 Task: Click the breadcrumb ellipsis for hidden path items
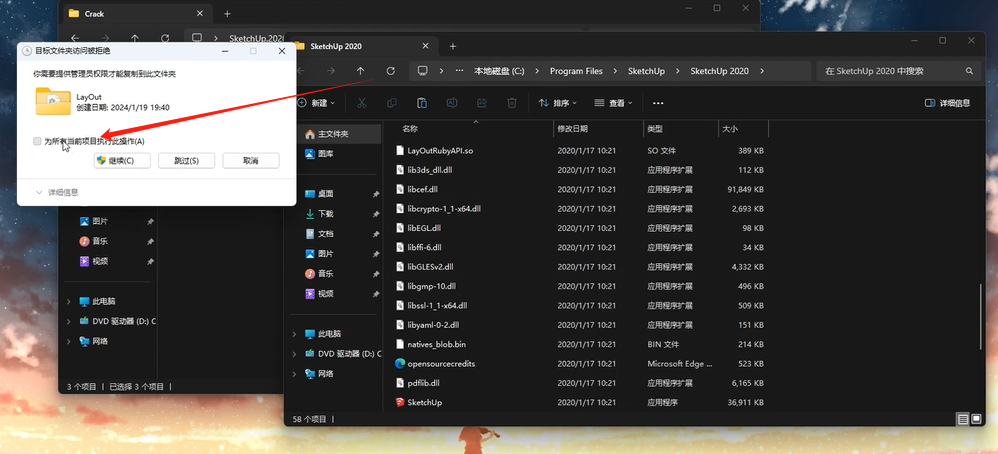(x=460, y=71)
